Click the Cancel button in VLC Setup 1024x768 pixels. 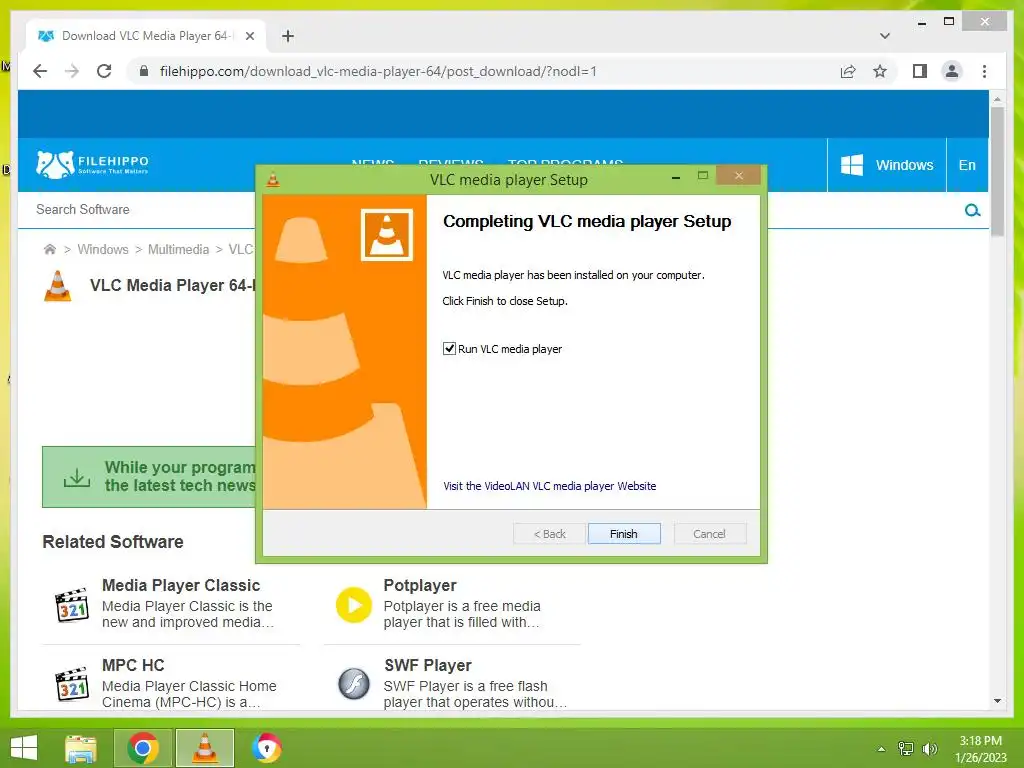click(x=709, y=534)
